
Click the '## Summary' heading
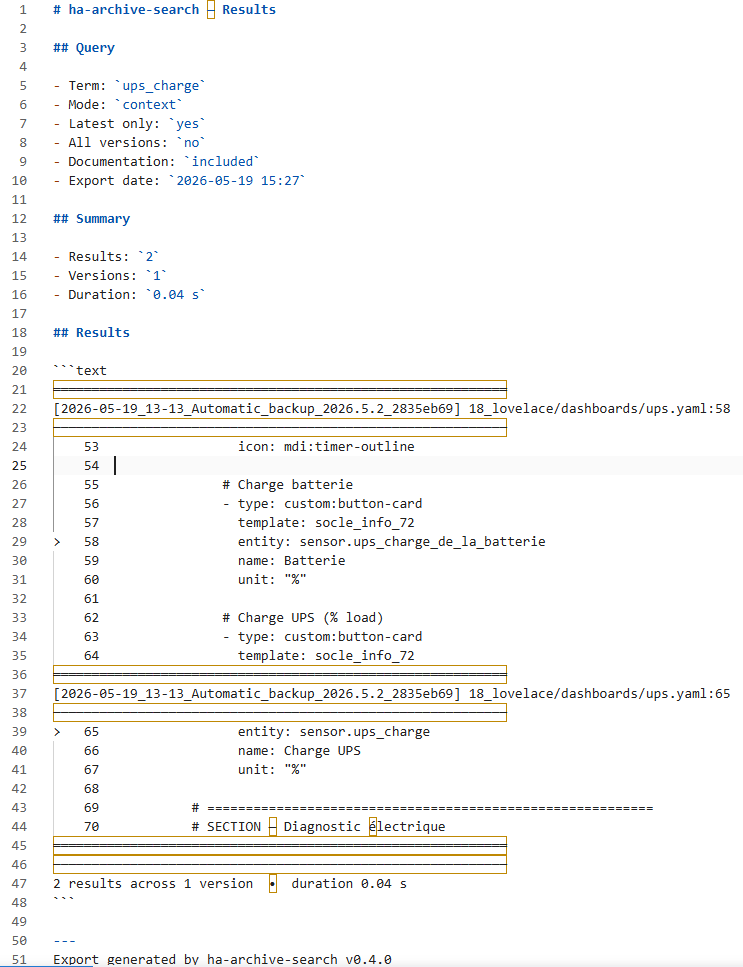point(91,219)
